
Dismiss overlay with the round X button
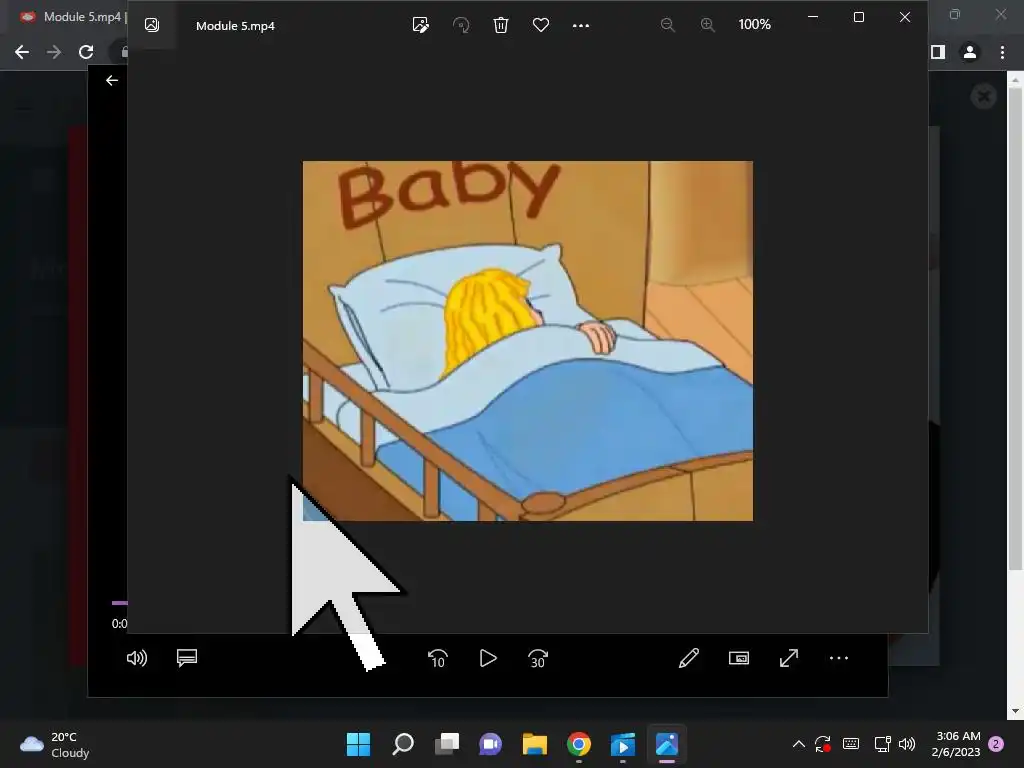pos(984,97)
